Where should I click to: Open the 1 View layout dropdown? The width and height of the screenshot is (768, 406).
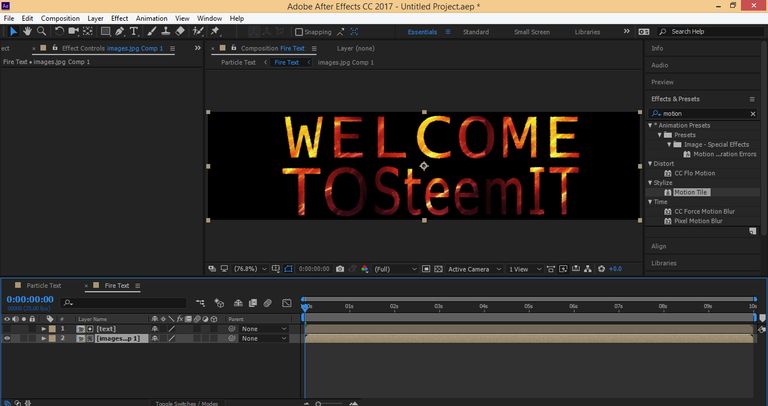525,269
